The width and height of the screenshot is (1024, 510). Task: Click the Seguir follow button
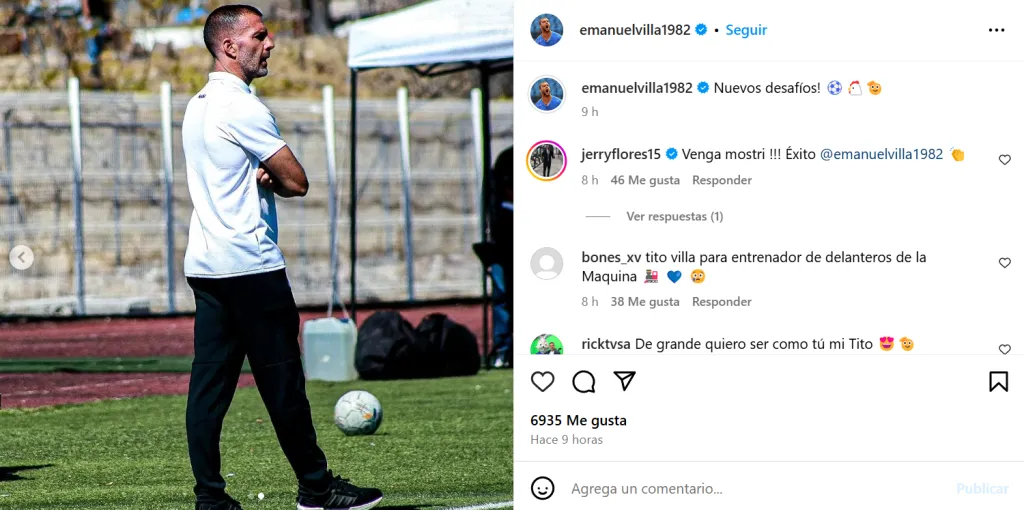pos(746,30)
